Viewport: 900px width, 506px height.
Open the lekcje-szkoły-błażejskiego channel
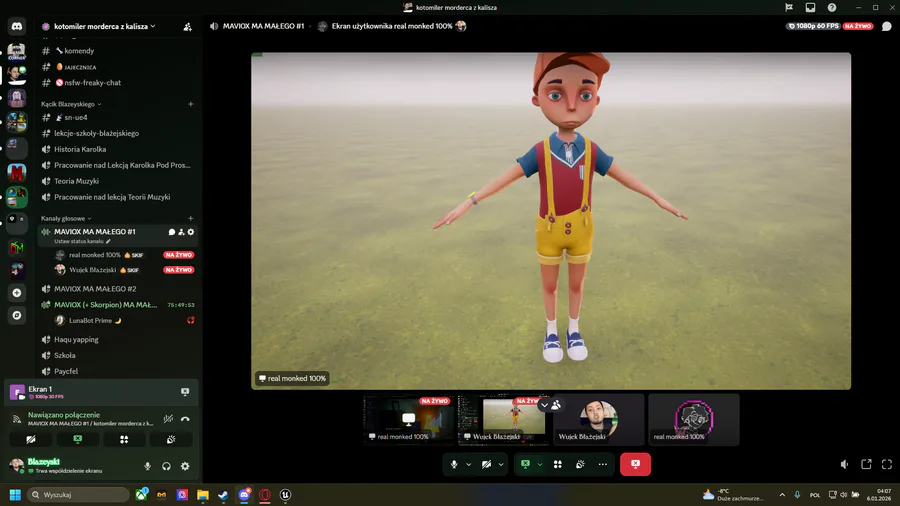[118, 133]
